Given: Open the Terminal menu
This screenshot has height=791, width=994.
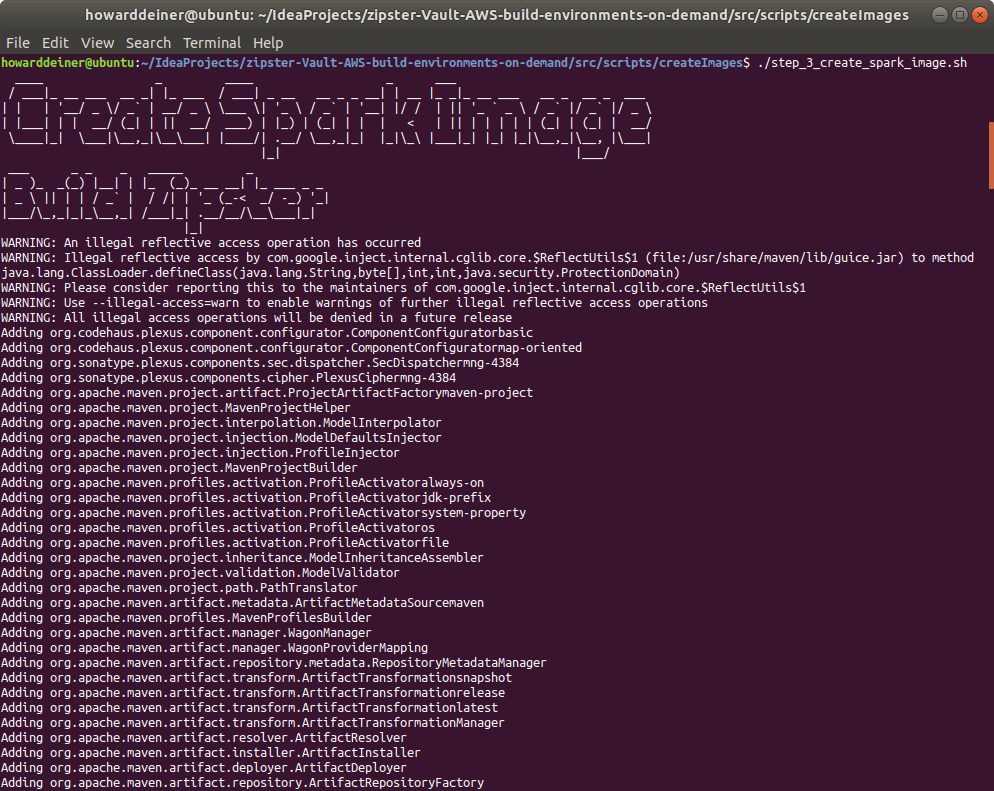Looking at the screenshot, I should (212, 43).
